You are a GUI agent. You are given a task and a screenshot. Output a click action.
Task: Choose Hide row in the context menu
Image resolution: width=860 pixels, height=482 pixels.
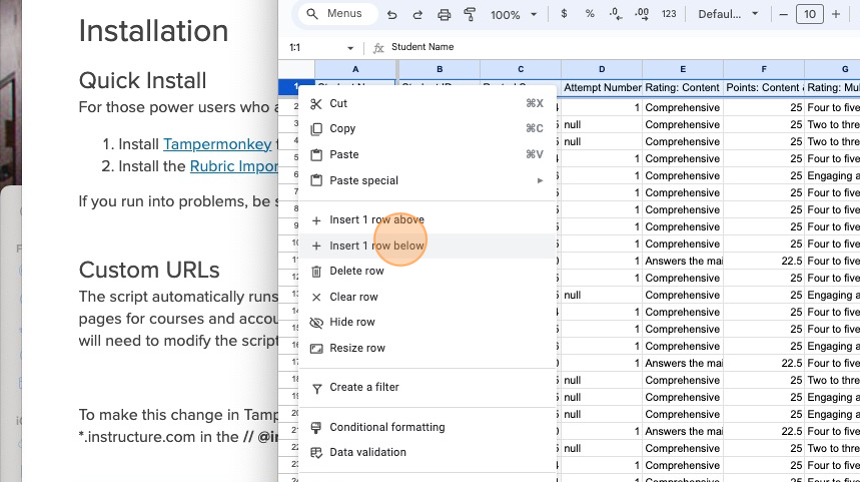(x=352, y=322)
